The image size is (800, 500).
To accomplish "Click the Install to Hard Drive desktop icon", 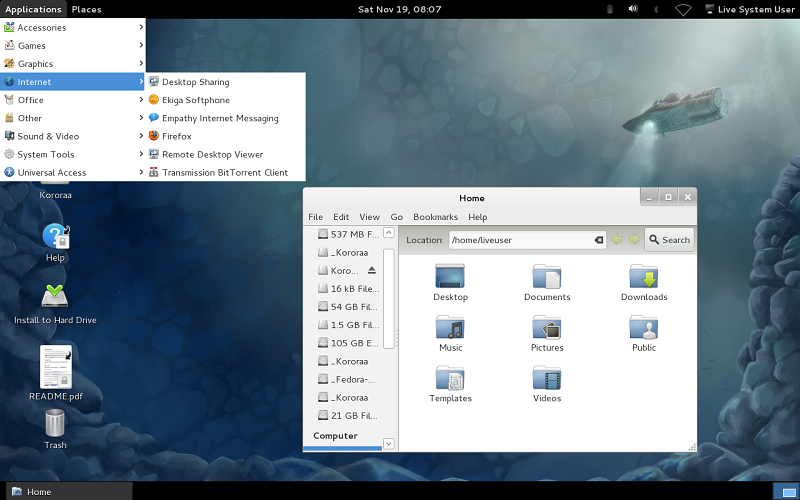I will [55, 300].
